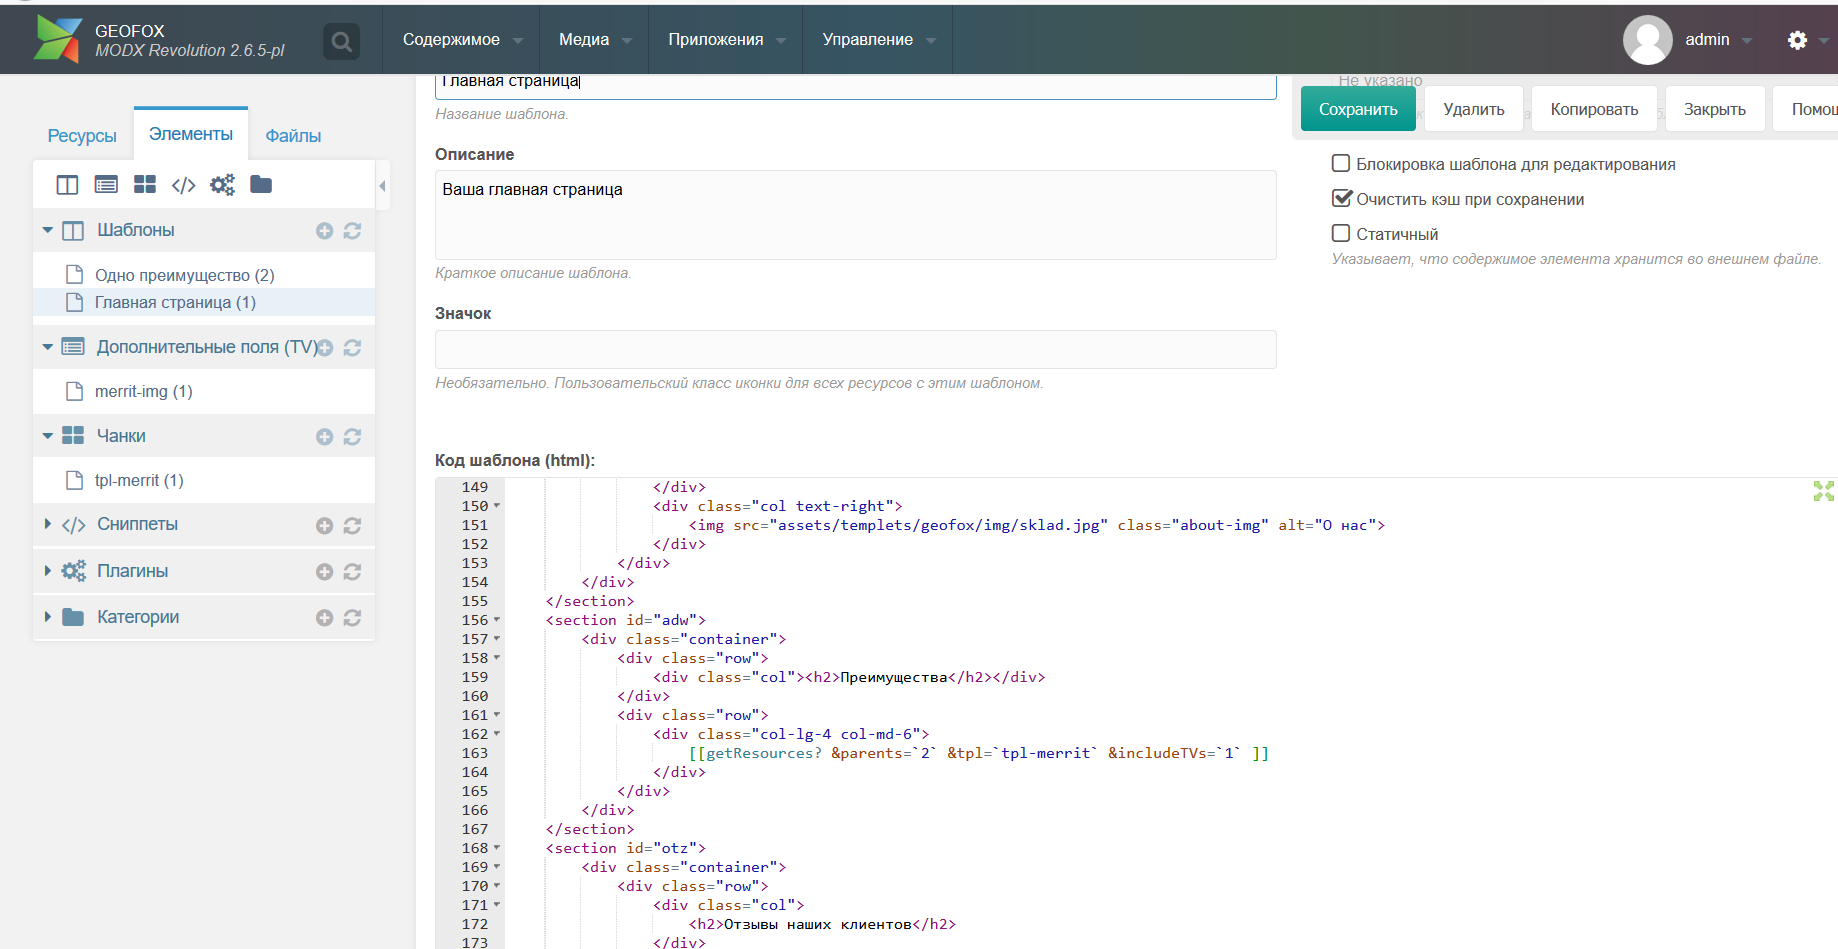The width and height of the screenshot is (1838, 949).
Task: Click the new snippet code icon
Action: coord(184,185)
